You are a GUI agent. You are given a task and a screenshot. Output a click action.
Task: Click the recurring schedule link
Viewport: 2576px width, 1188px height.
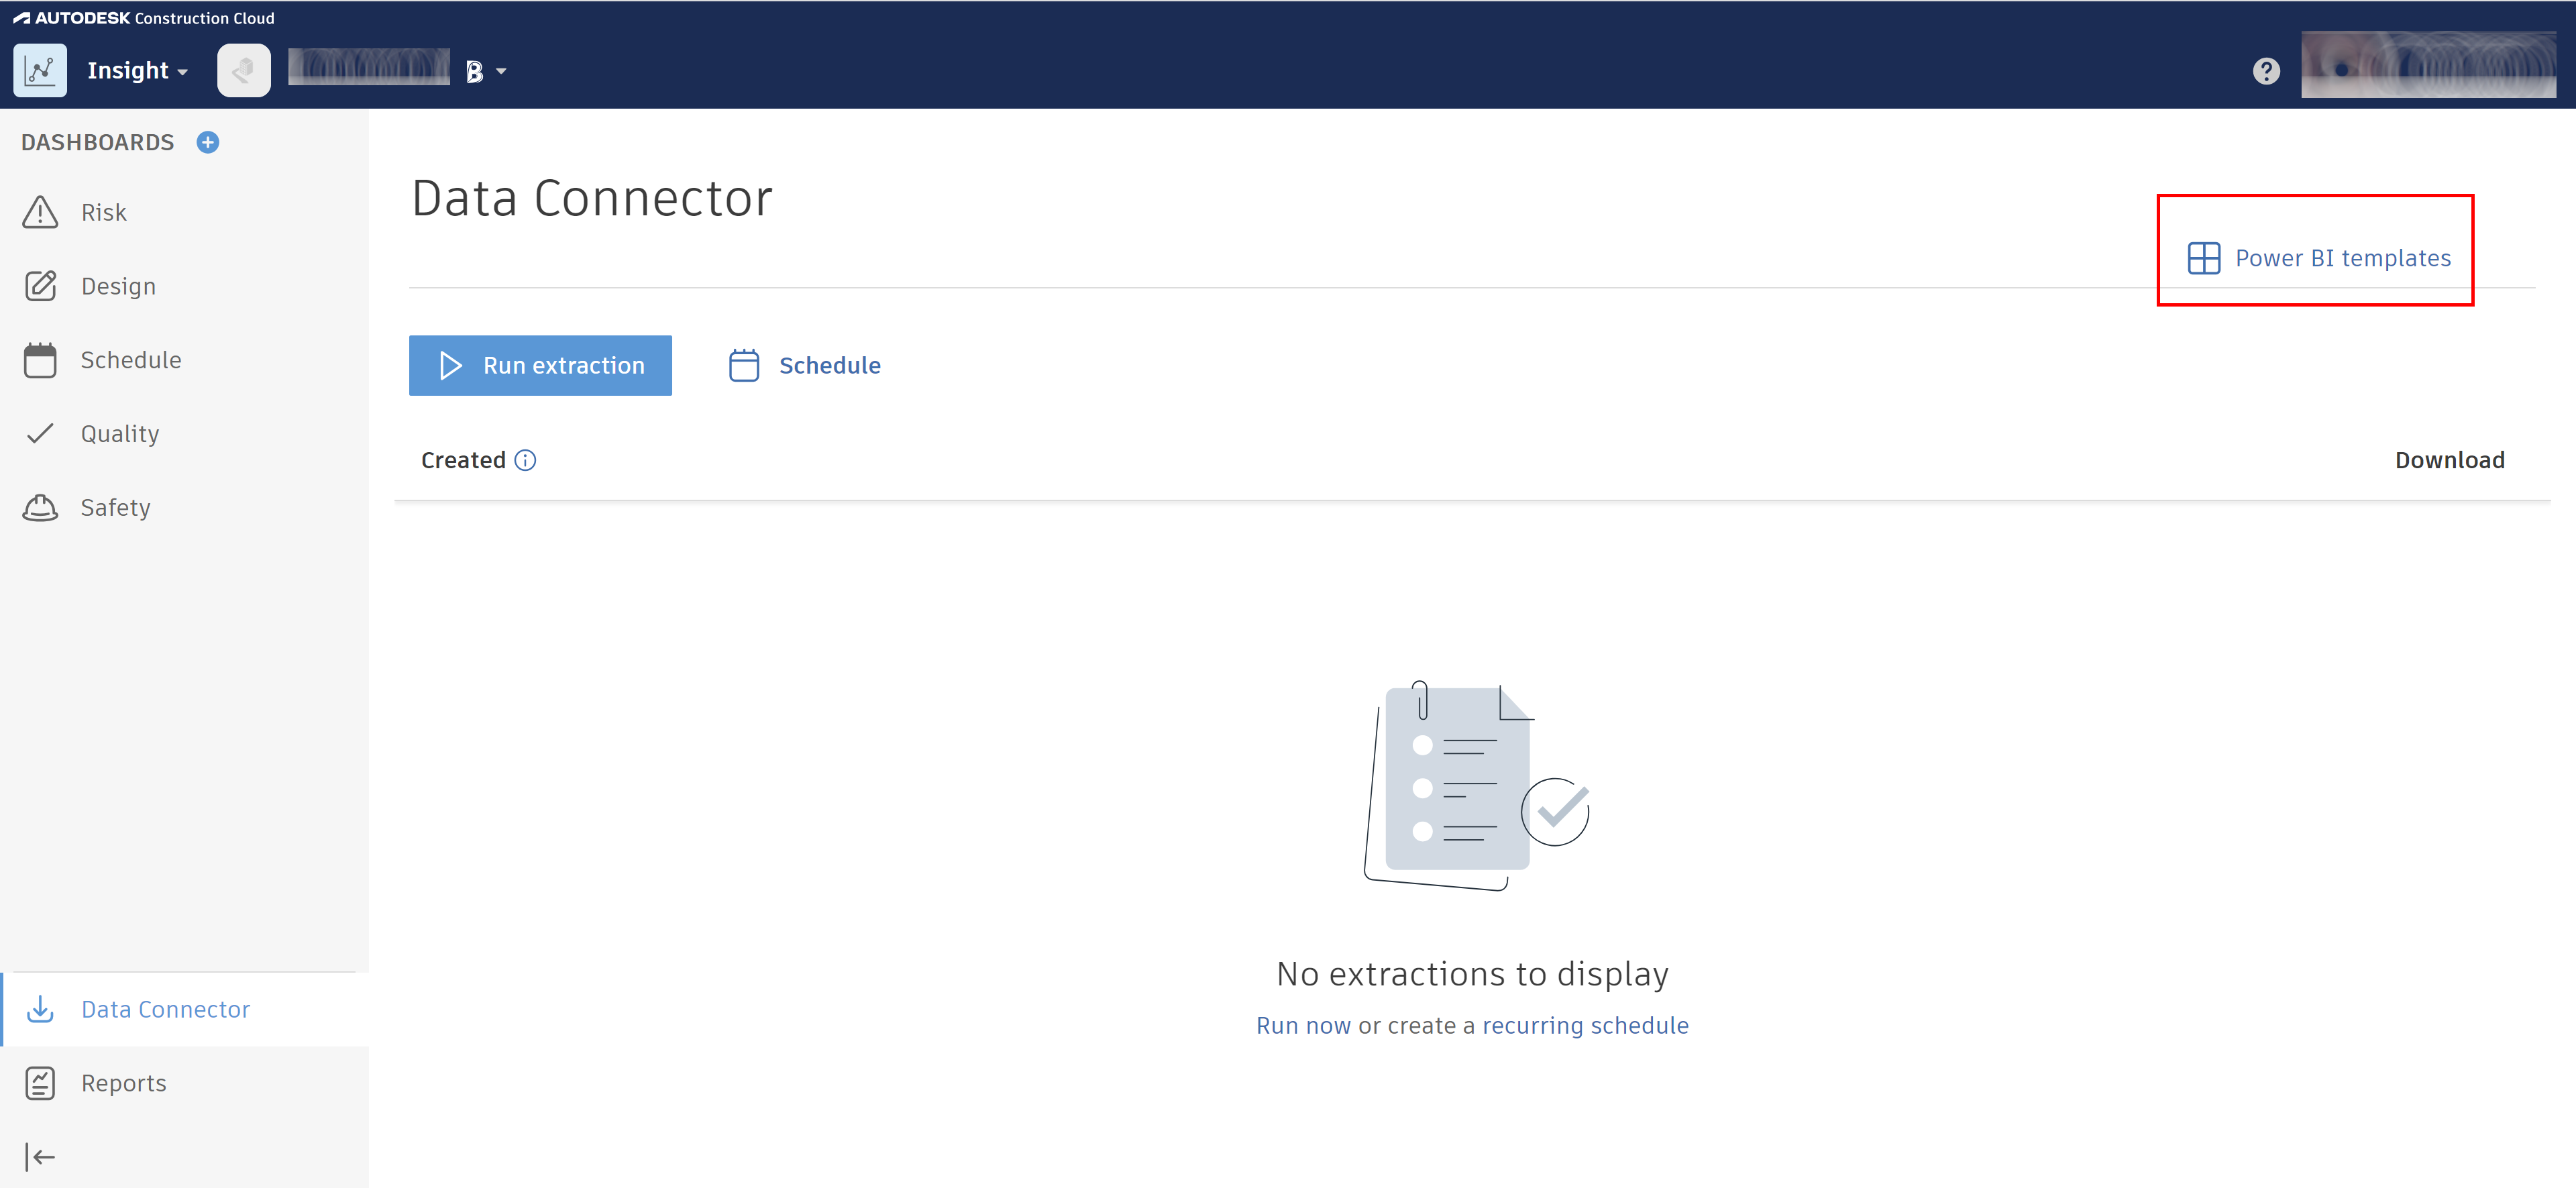pos(1585,1025)
